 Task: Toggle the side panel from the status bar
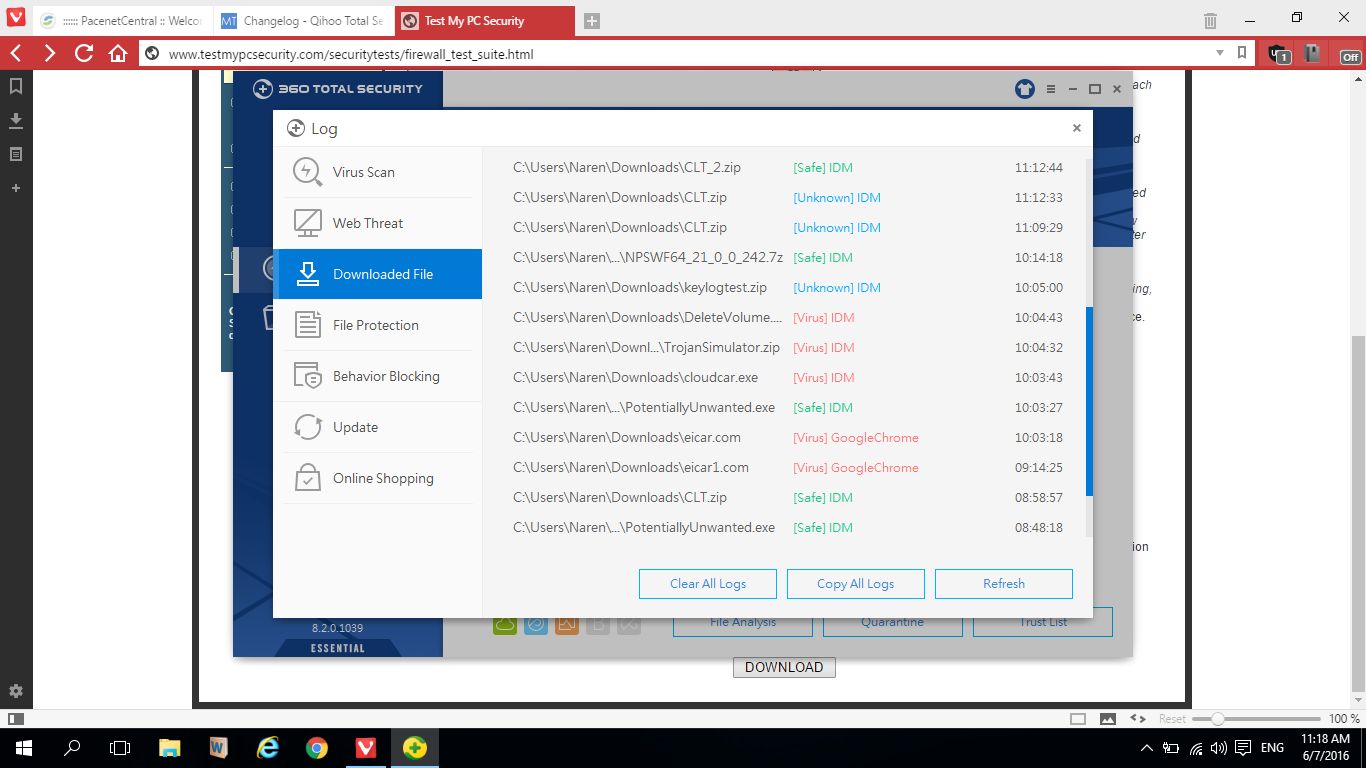click(x=16, y=718)
